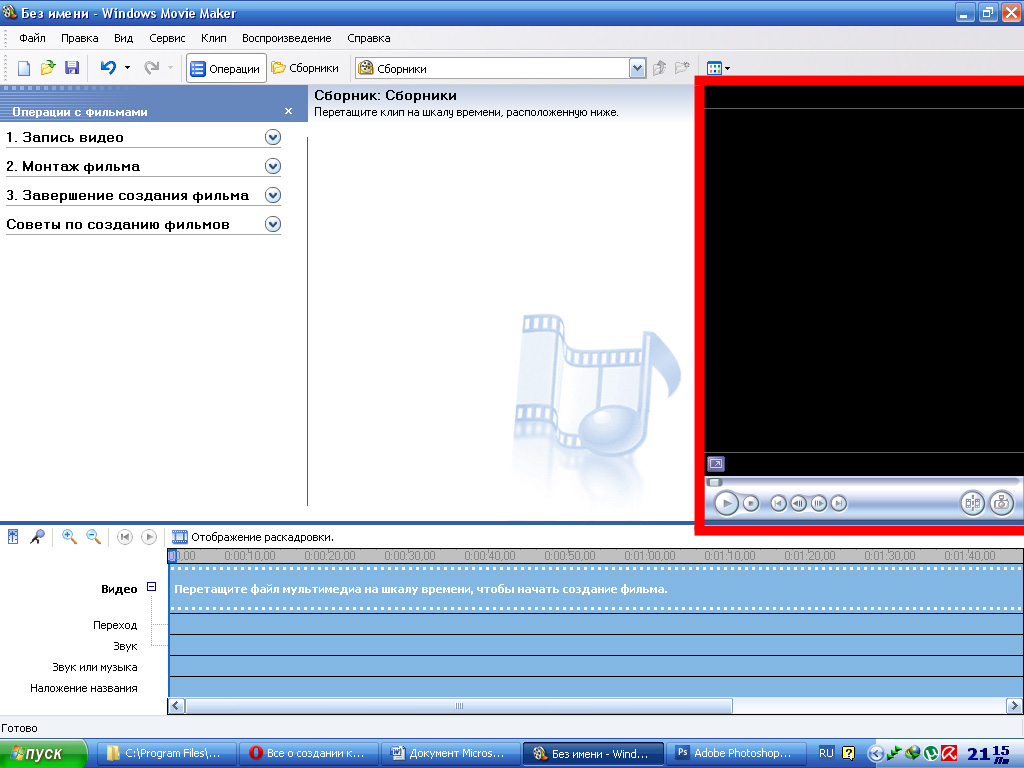Open the Файл menu
The height and width of the screenshot is (768, 1024).
(32, 38)
